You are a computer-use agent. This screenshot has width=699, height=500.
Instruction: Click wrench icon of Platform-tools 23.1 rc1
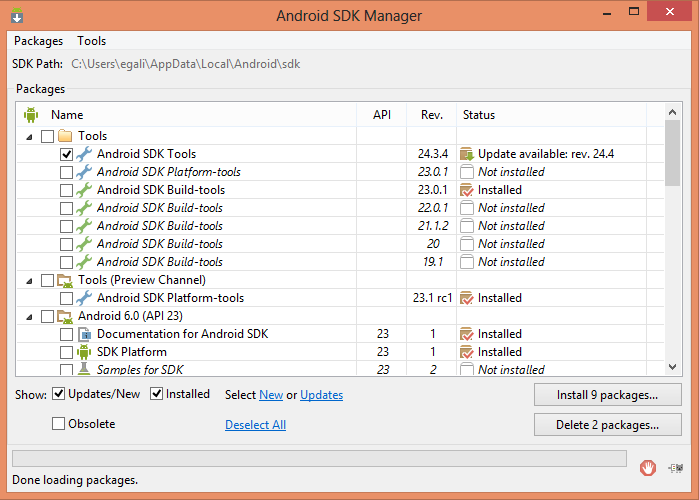(x=84, y=298)
